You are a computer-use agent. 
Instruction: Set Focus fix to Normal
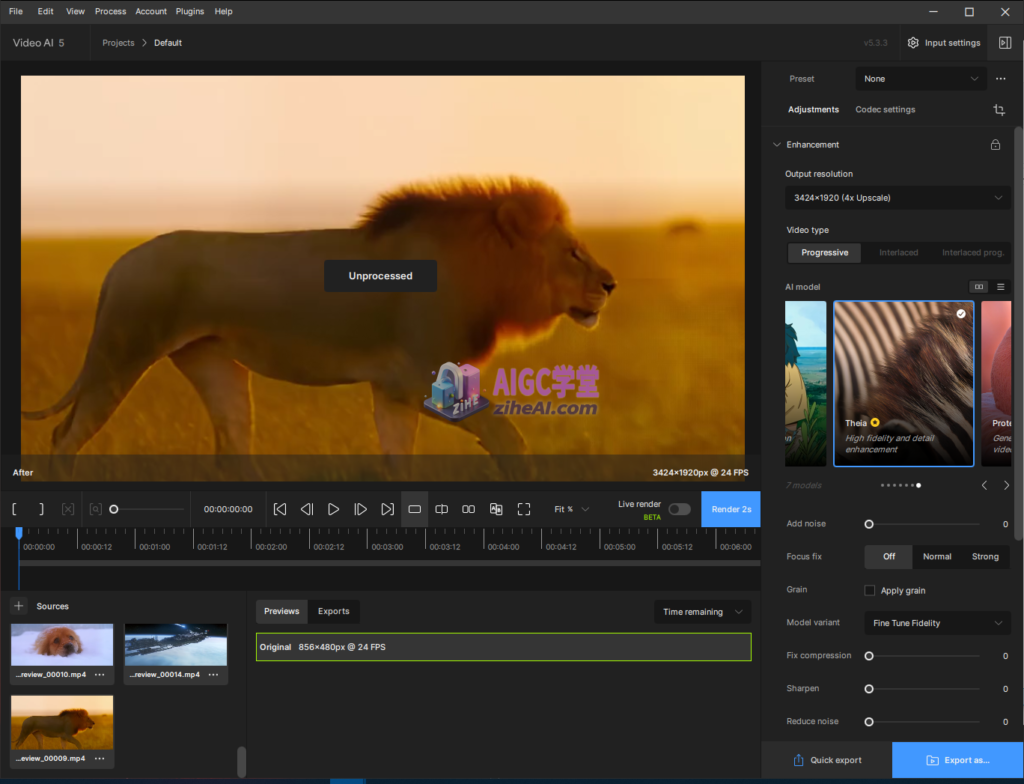(x=937, y=557)
